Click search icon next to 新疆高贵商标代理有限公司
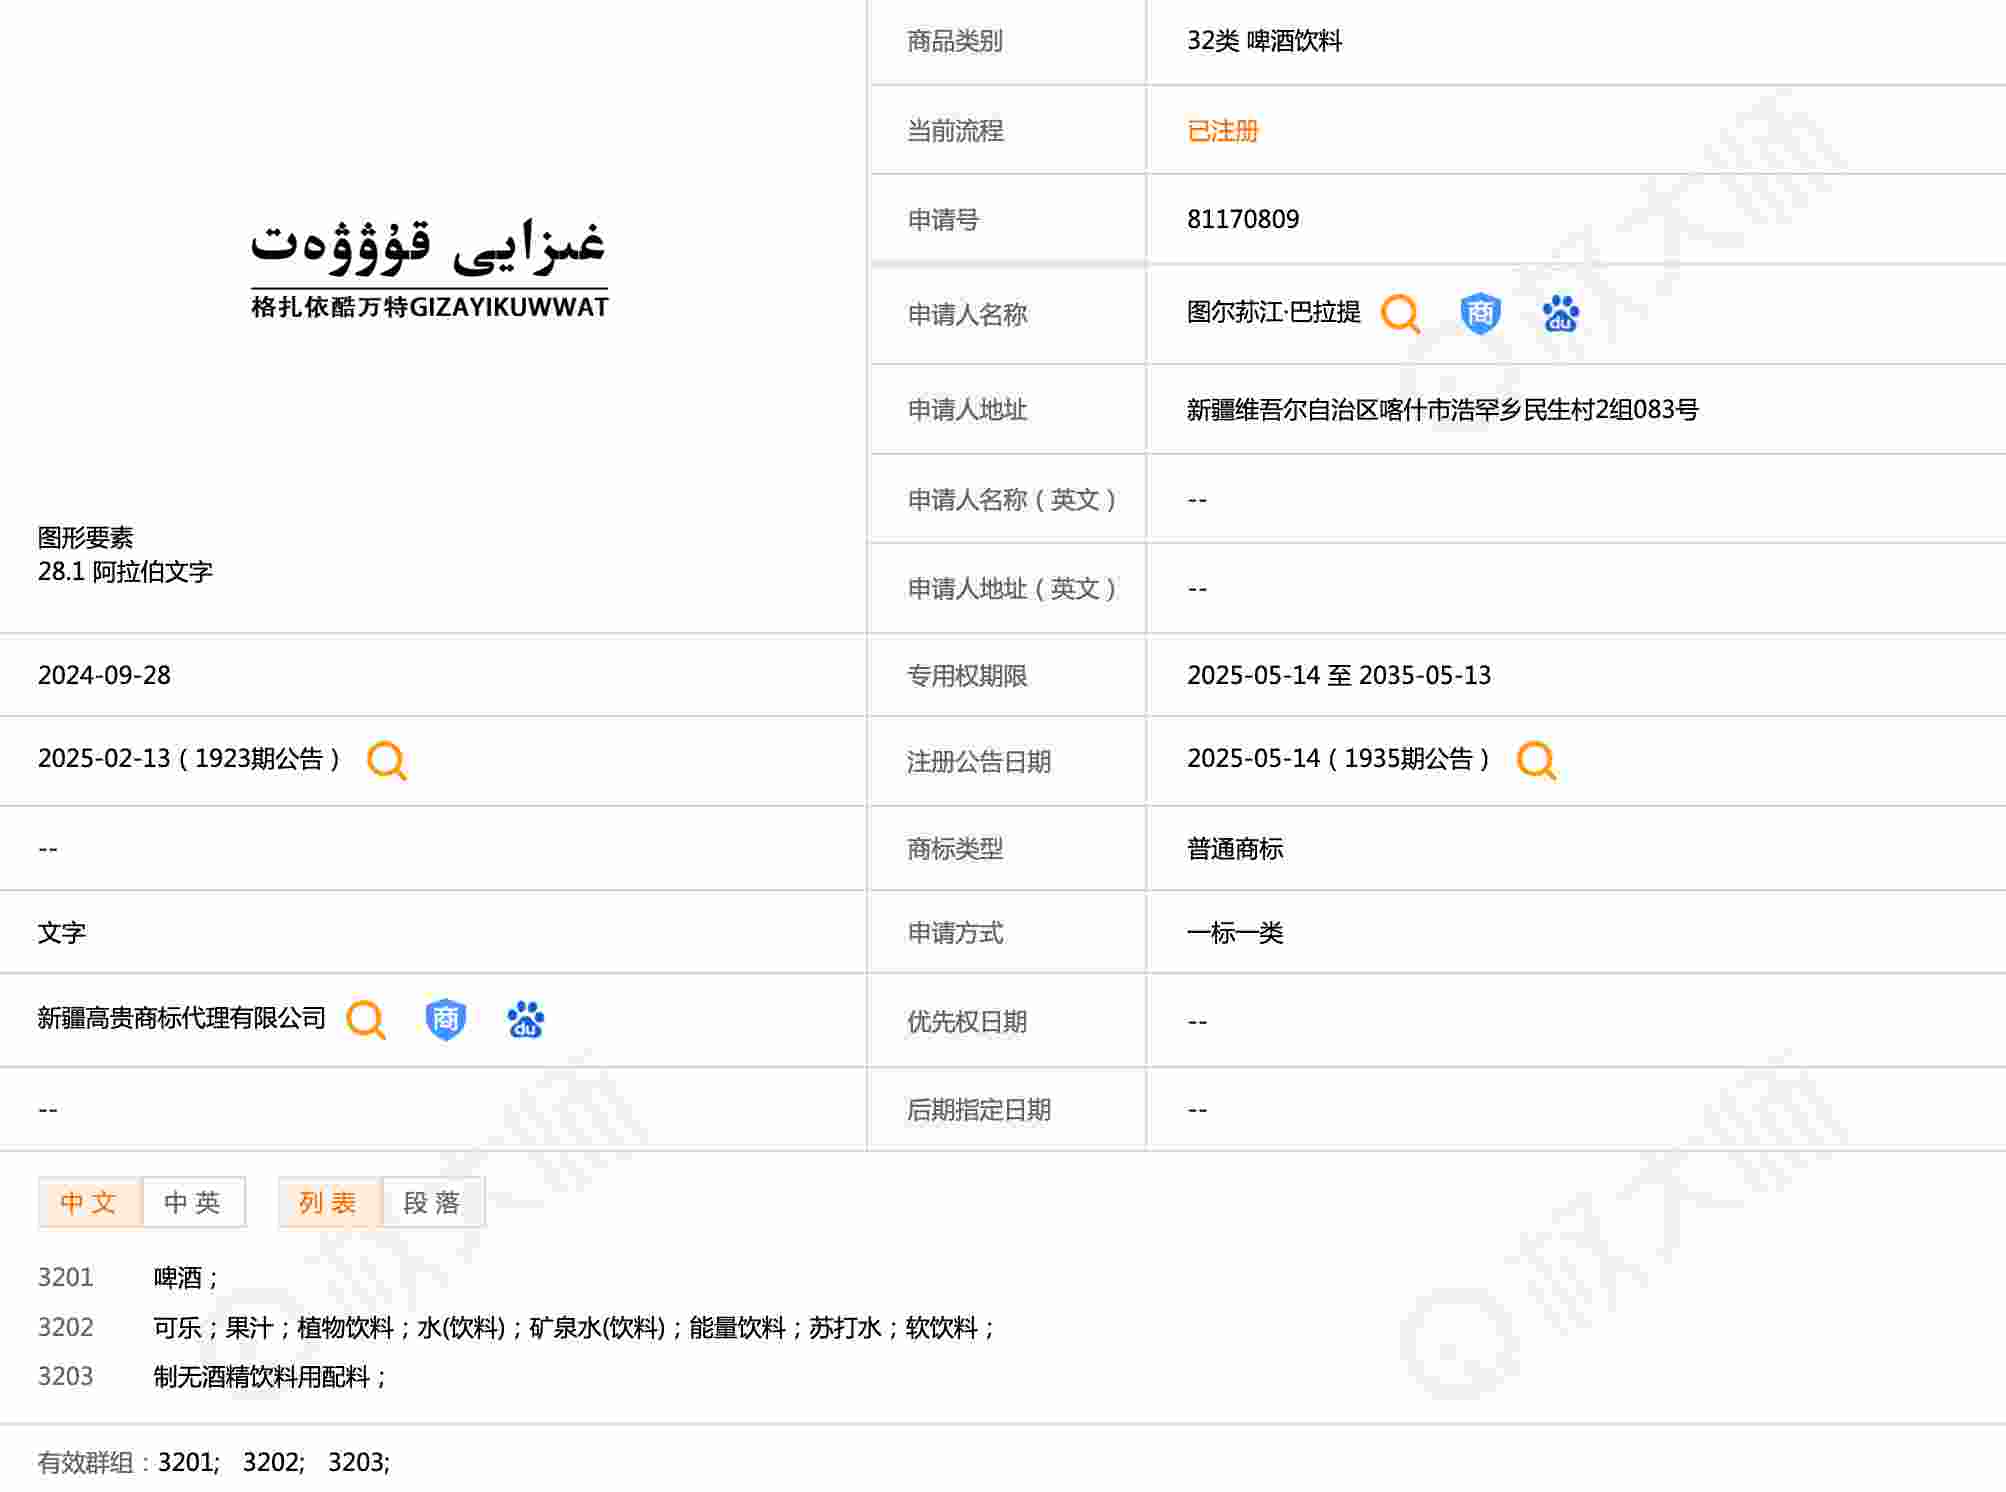Image resolution: width=2006 pixels, height=1492 pixels. [x=365, y=1019]
